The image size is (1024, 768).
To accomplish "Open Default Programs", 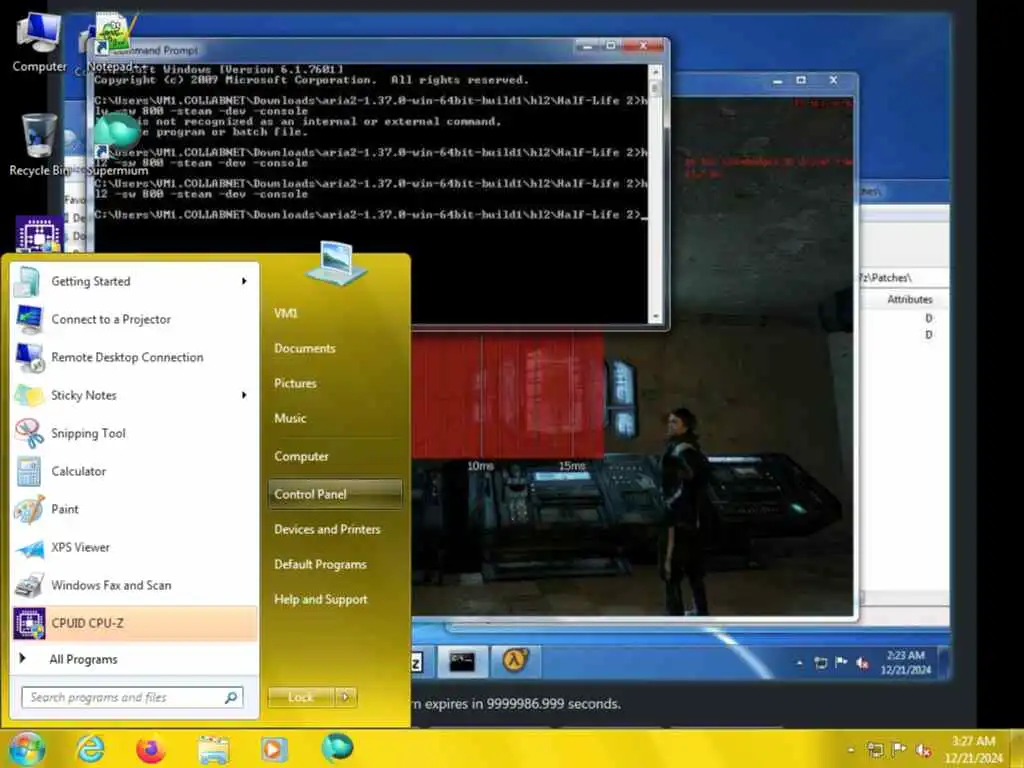I will (320, 564).
